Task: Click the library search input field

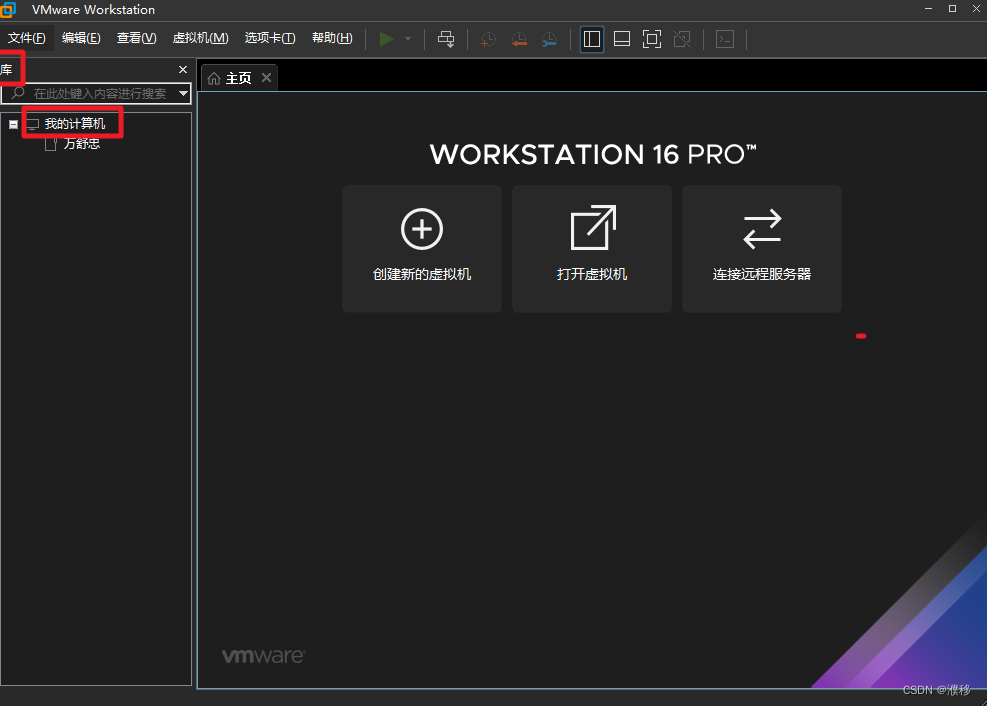Action: coord(96,94)
